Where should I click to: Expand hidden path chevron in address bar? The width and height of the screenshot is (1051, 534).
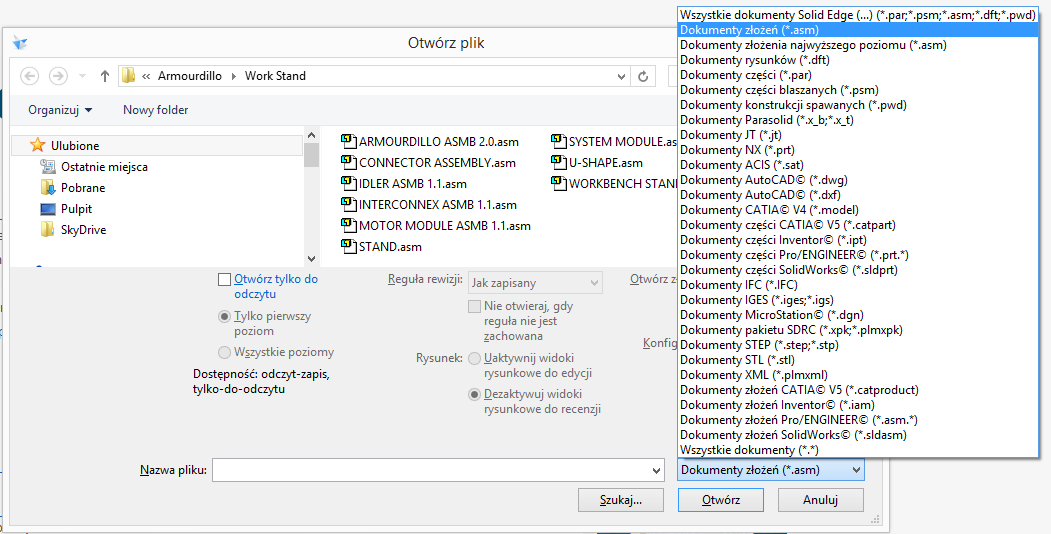click(x=146, y=76)
